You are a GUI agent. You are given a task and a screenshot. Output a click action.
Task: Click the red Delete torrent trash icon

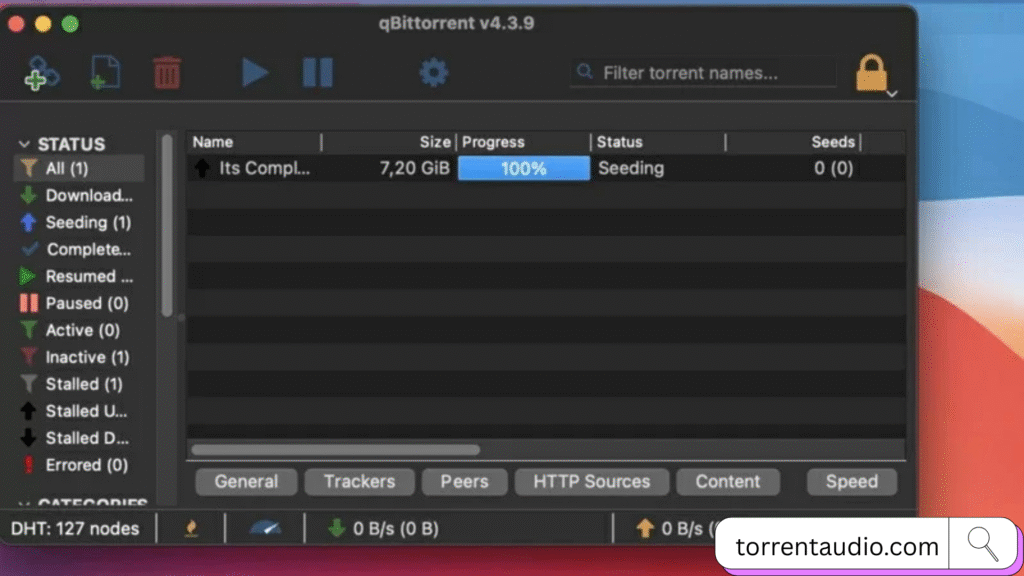pyautogui.click(x=167, y=73)
